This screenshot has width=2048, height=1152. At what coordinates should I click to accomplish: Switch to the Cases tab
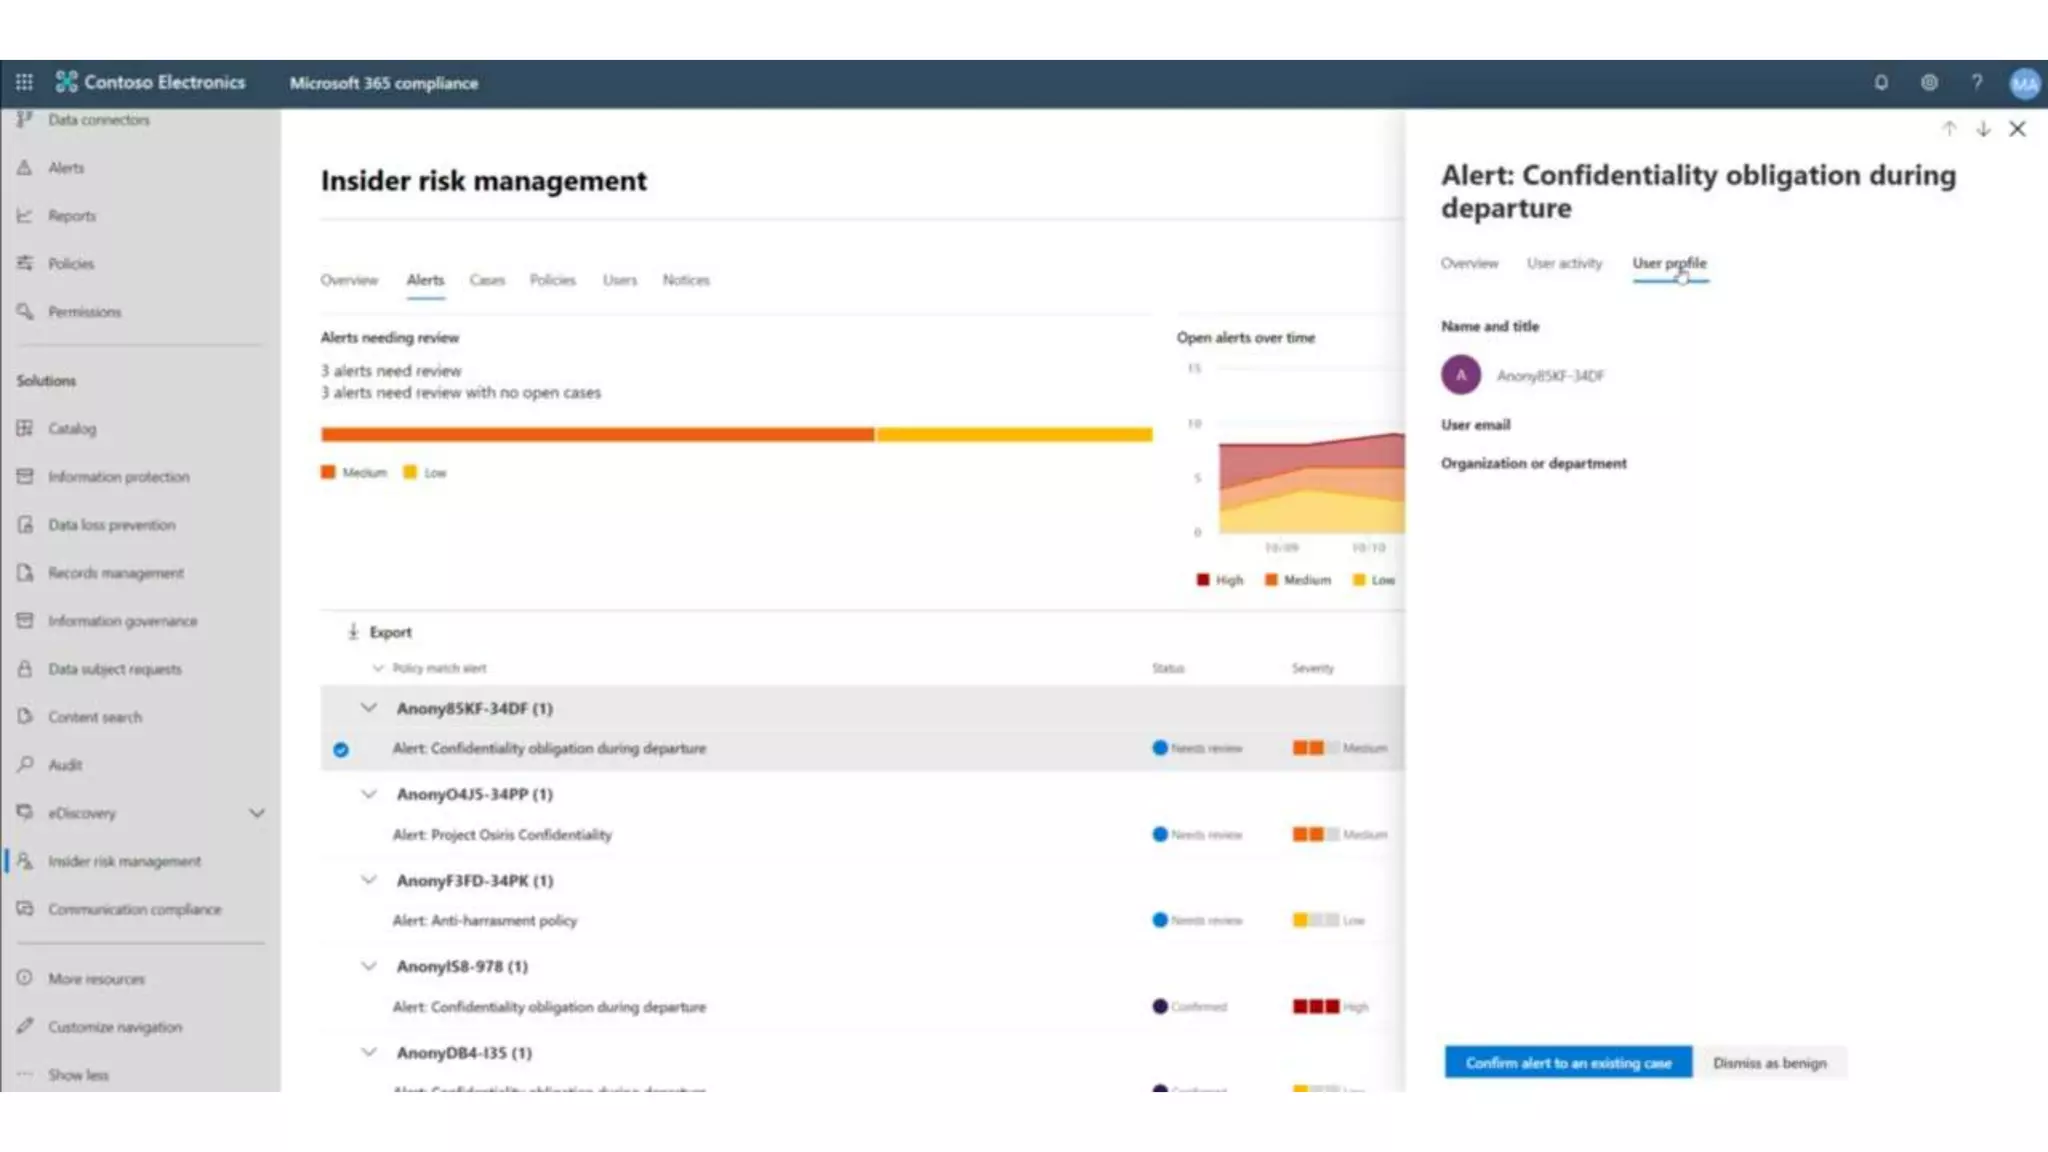[487, 280]
